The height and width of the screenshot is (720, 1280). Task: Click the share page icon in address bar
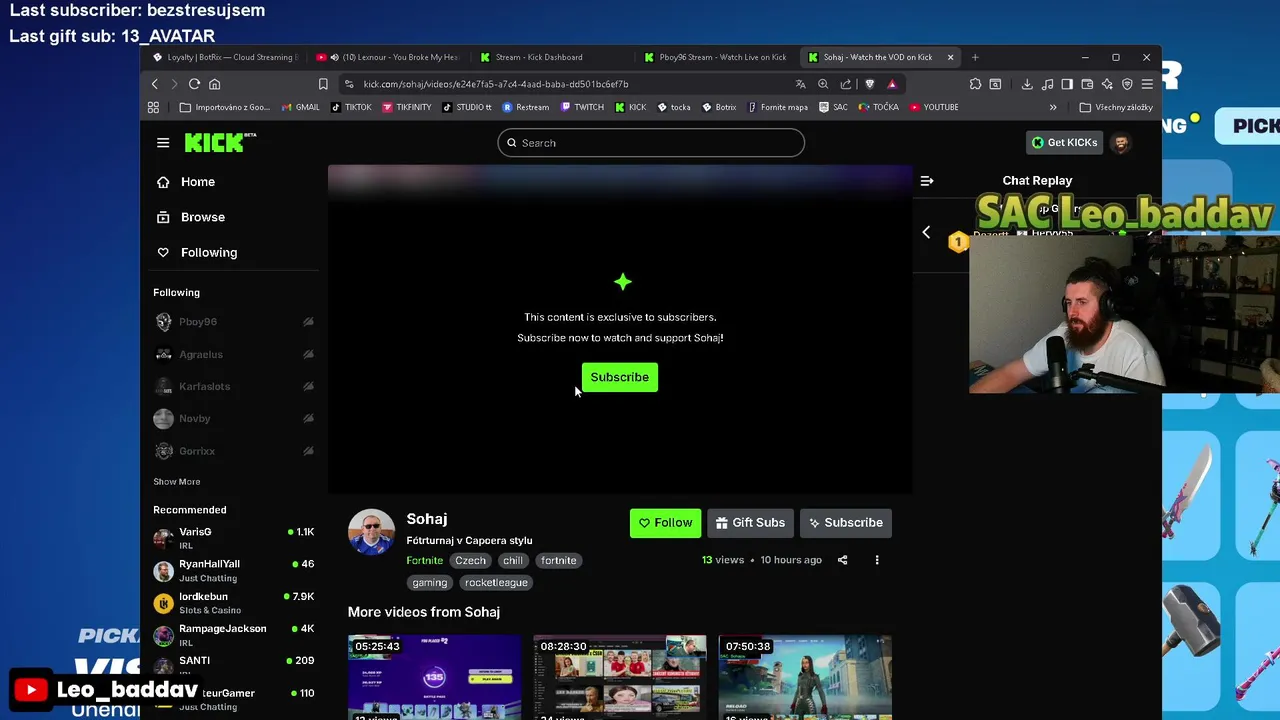(x=846, y=84)
